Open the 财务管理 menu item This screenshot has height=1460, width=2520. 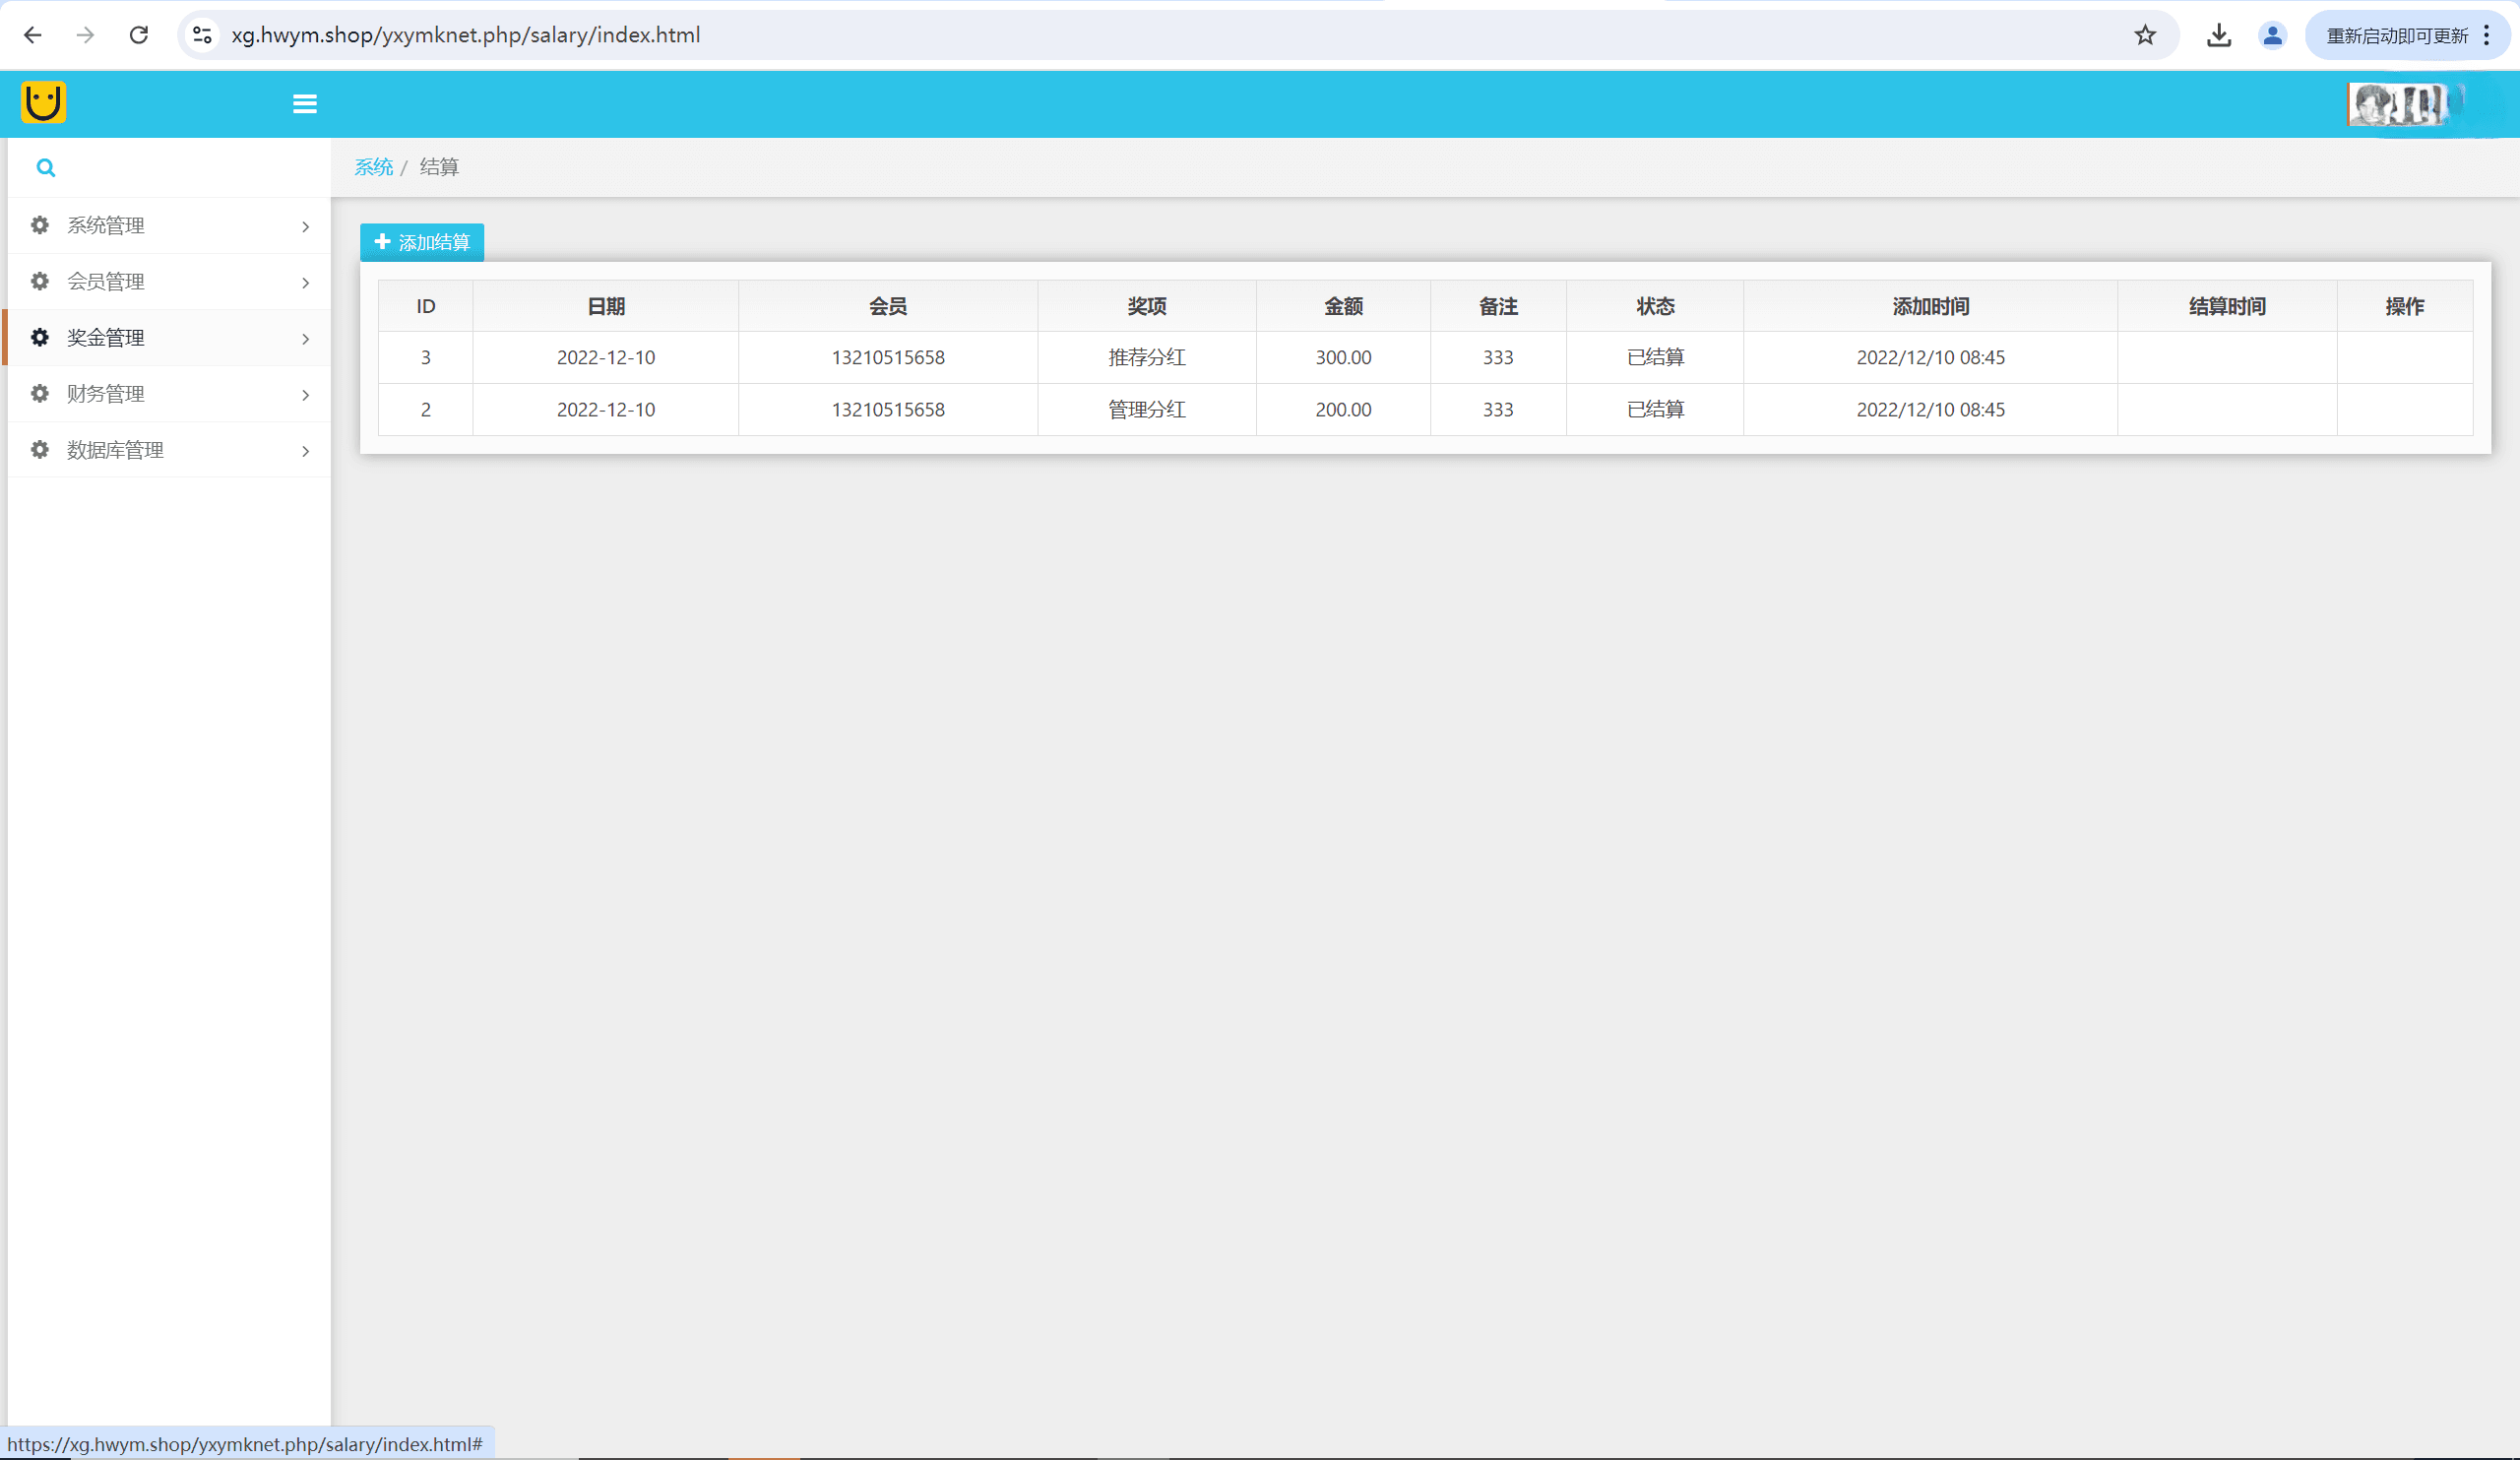[106, 394]
